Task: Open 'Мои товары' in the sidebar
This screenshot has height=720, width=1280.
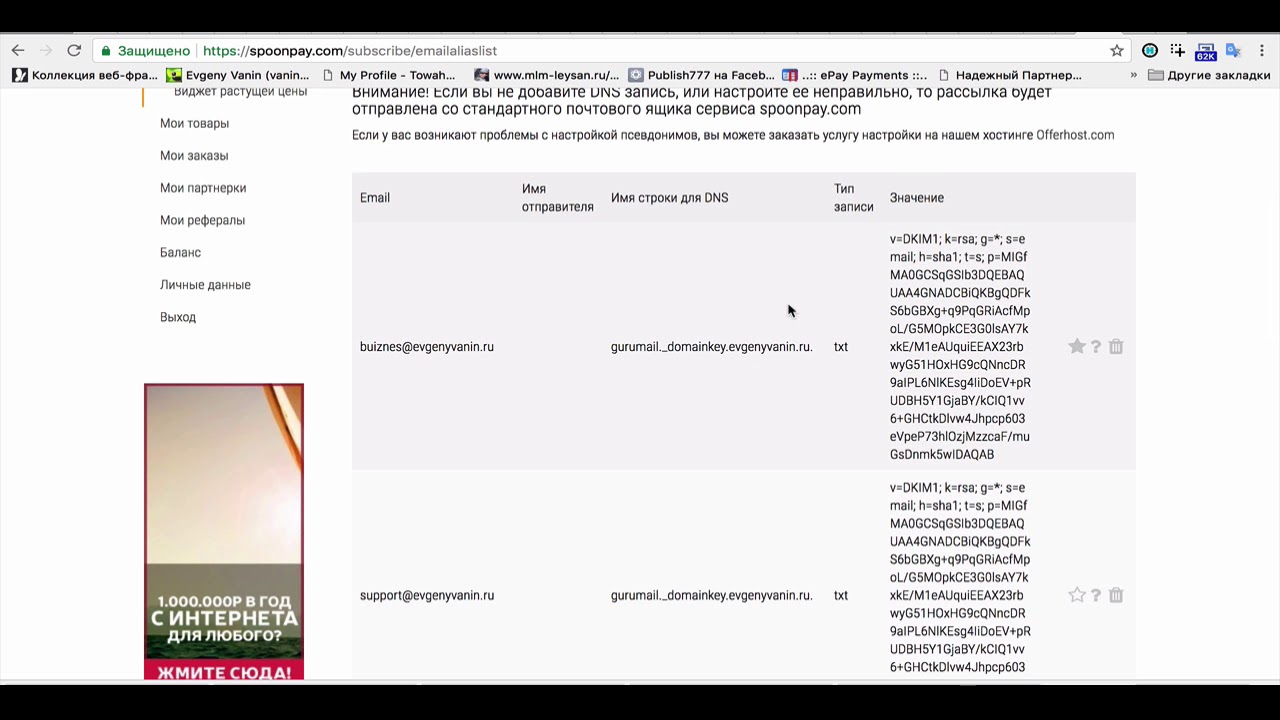Action: coord(194,123)
